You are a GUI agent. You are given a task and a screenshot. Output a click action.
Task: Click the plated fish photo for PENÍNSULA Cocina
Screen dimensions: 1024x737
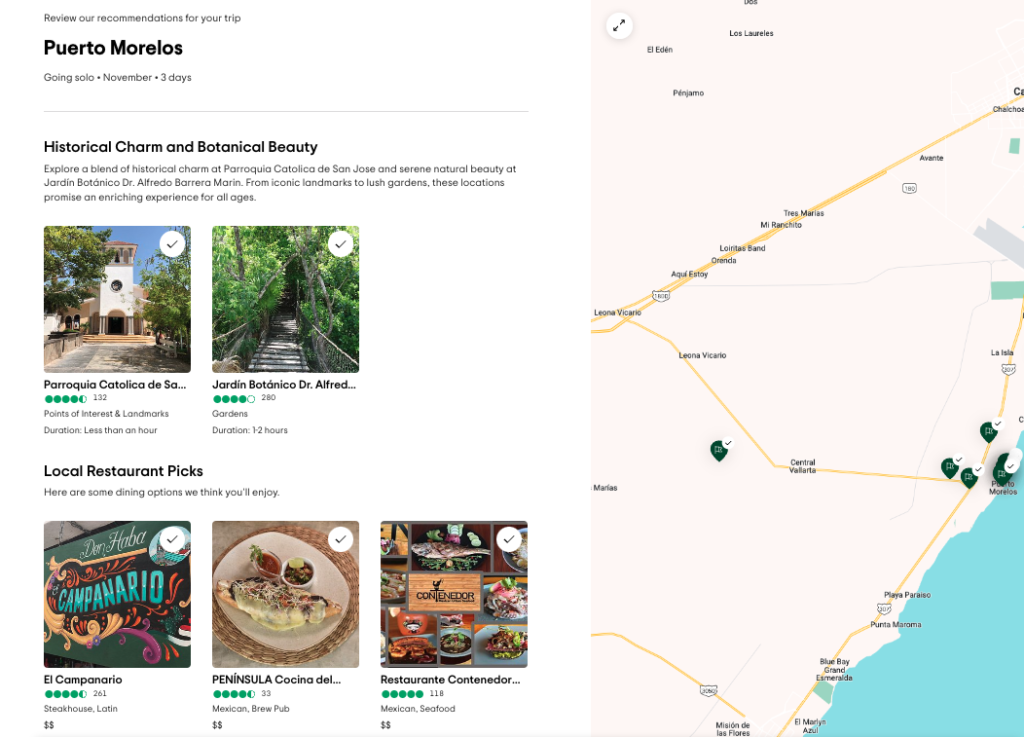285,594
